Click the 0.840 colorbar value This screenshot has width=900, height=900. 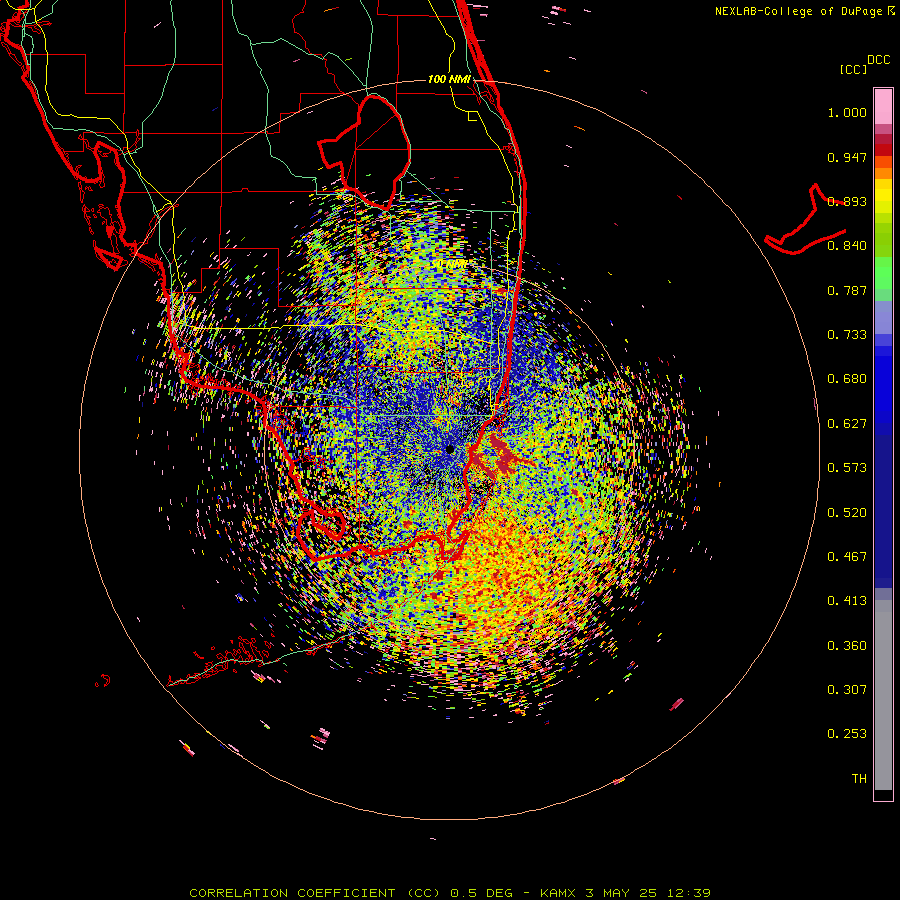[x=847, y=246]
